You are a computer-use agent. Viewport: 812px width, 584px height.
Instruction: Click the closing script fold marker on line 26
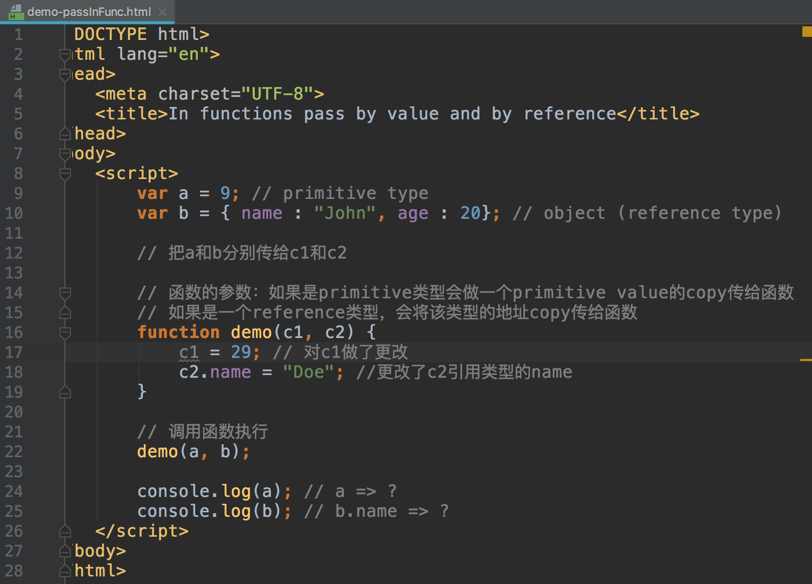pos(65,531)
